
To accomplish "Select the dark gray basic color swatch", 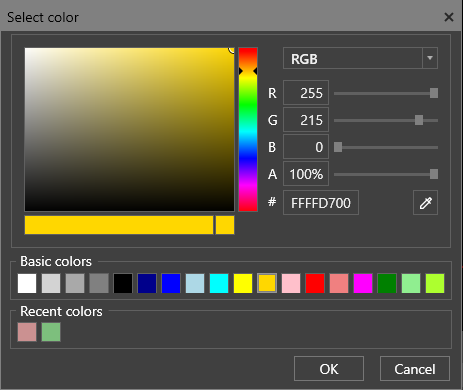I will tap(99, 283).
